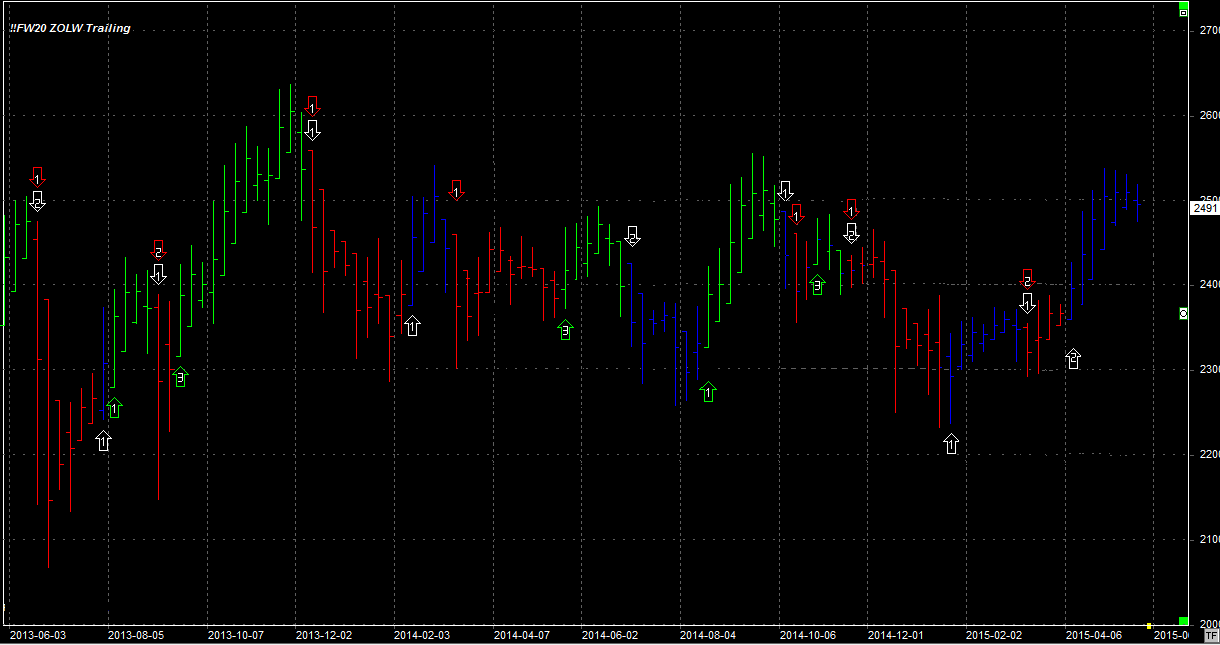Select the FW20 ZOLW Trailing chart title
1220x645 pixels.
tap(70, 28)
